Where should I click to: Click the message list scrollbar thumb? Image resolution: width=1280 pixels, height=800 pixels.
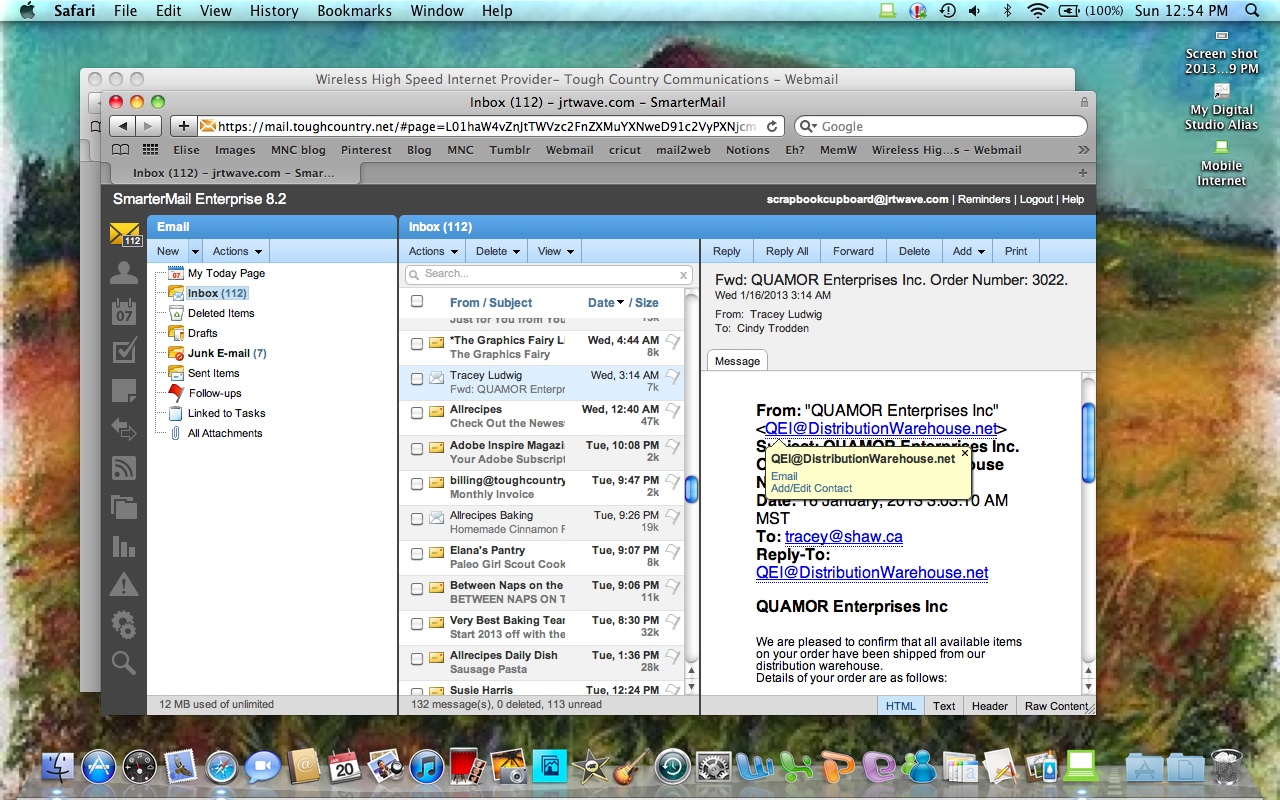(x=690, y=490)
